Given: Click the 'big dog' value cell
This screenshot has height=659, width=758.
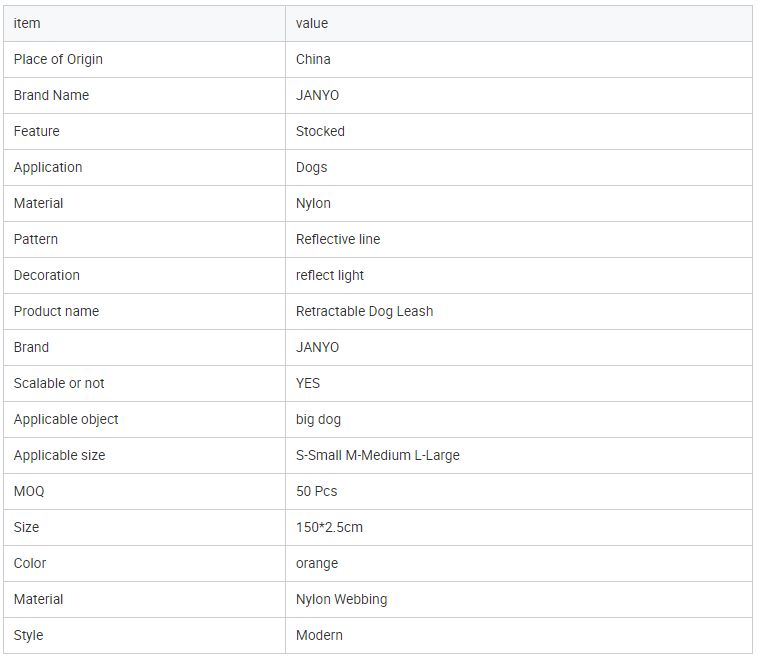Looking at the screenshot, I should (x=318, y=419).
